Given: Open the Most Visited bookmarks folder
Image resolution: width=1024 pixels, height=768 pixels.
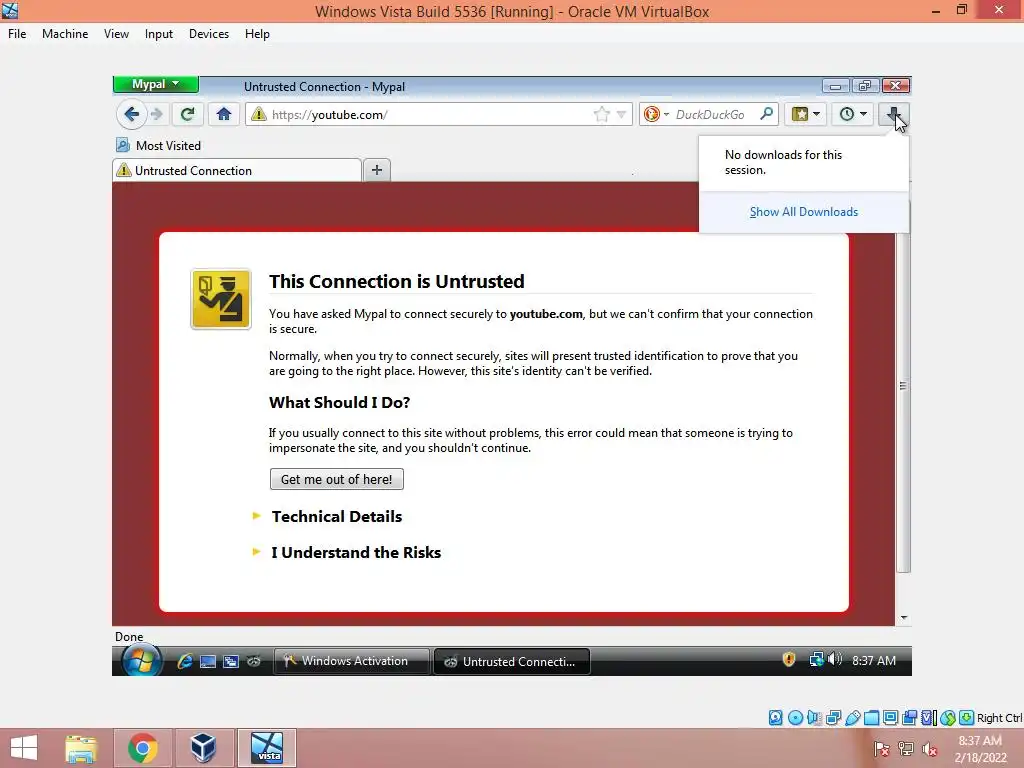Looking at the screenshot, I should coord(159,146).
